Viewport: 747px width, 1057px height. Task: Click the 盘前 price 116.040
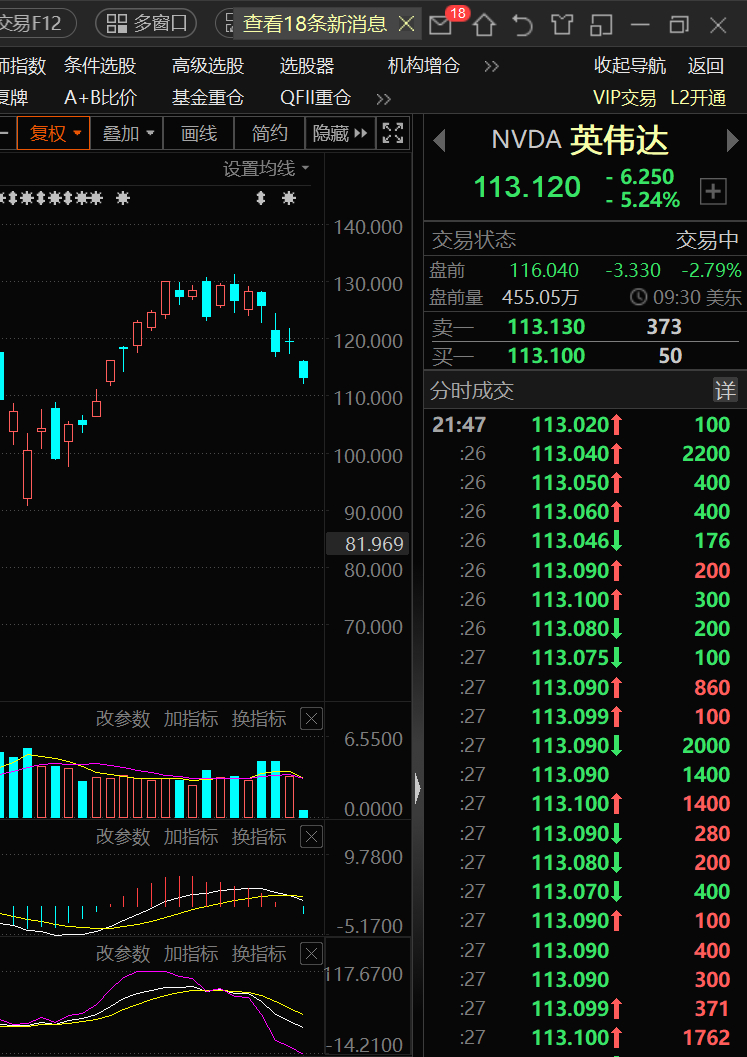[544, 271]
